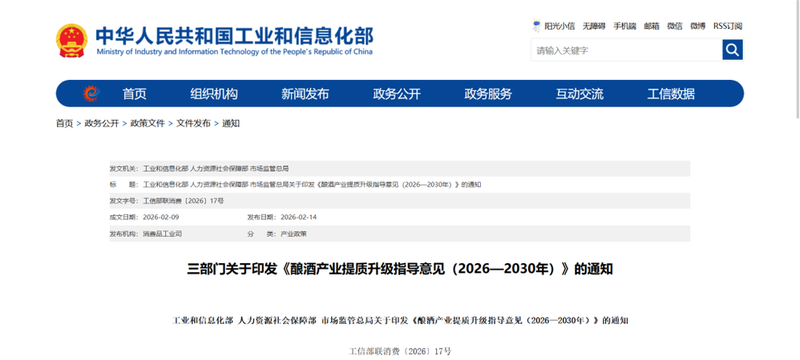Focus the 请输入关键字 search field
The height and width of the screenshot is (360, 800).
[627, 50]
